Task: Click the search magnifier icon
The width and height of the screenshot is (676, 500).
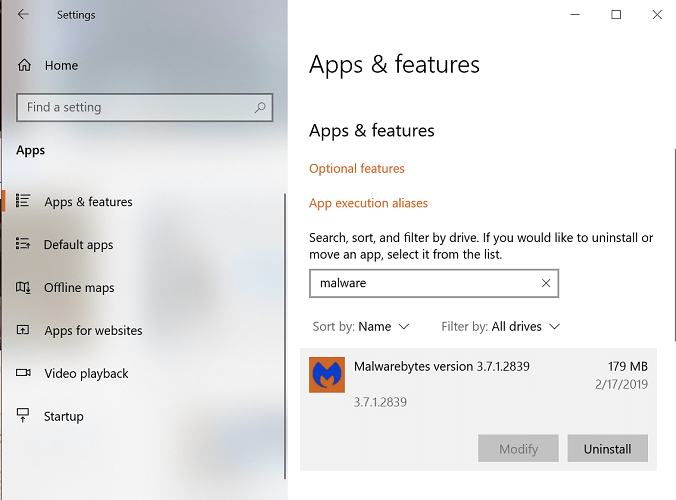Action: (x=260, y=108)
